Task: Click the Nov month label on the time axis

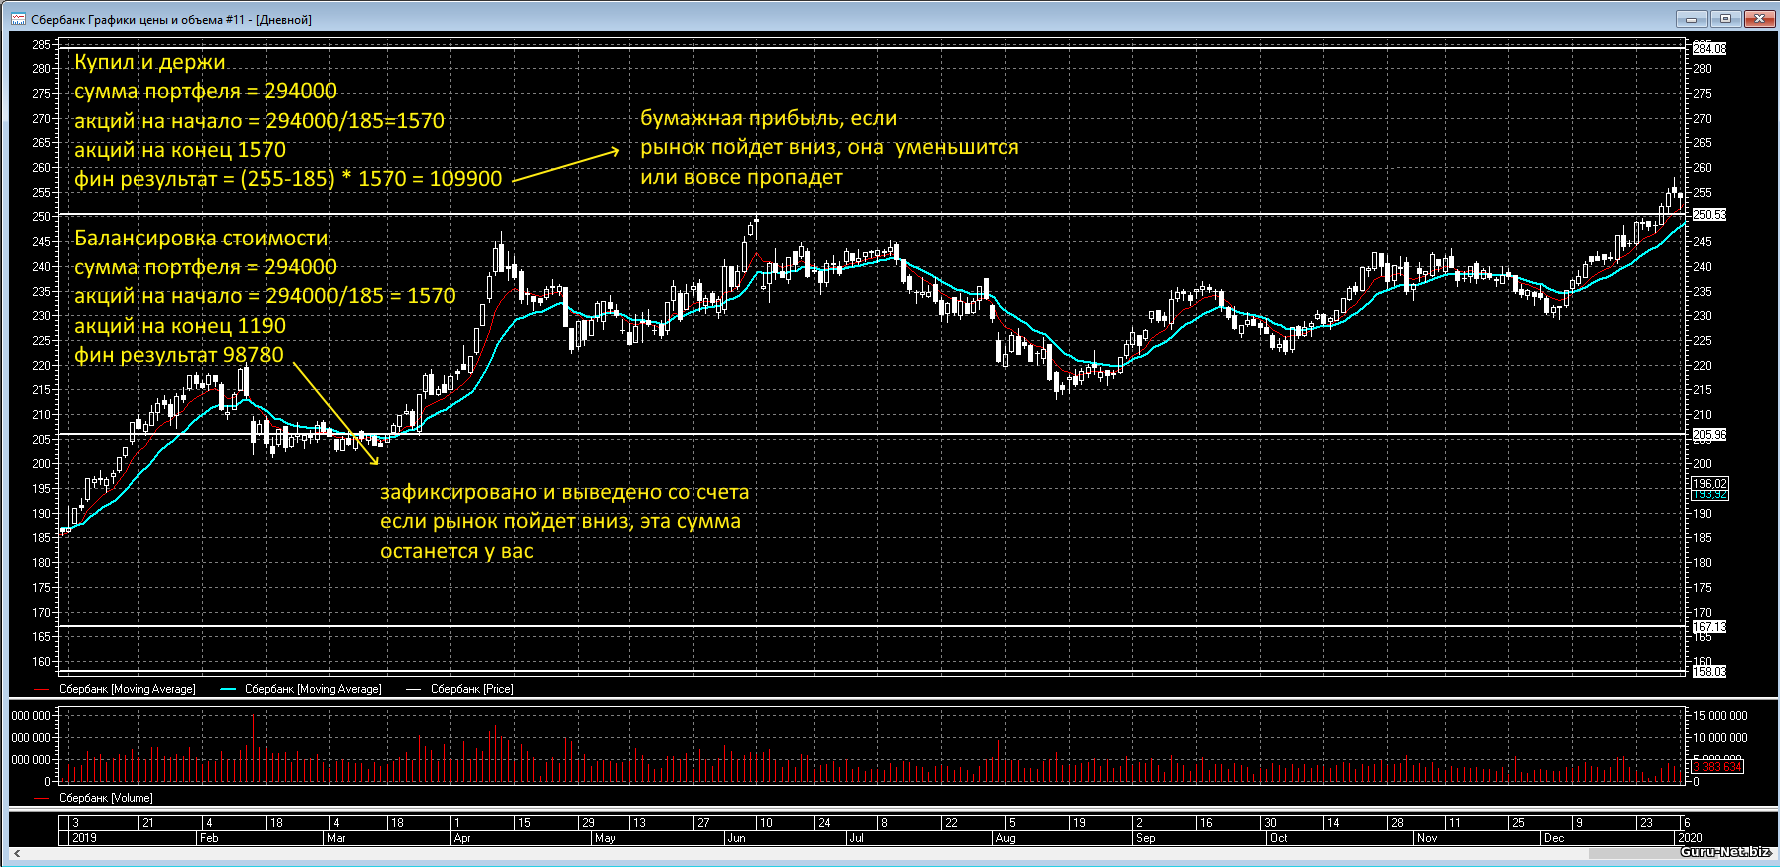Action: pos(1427,838)
